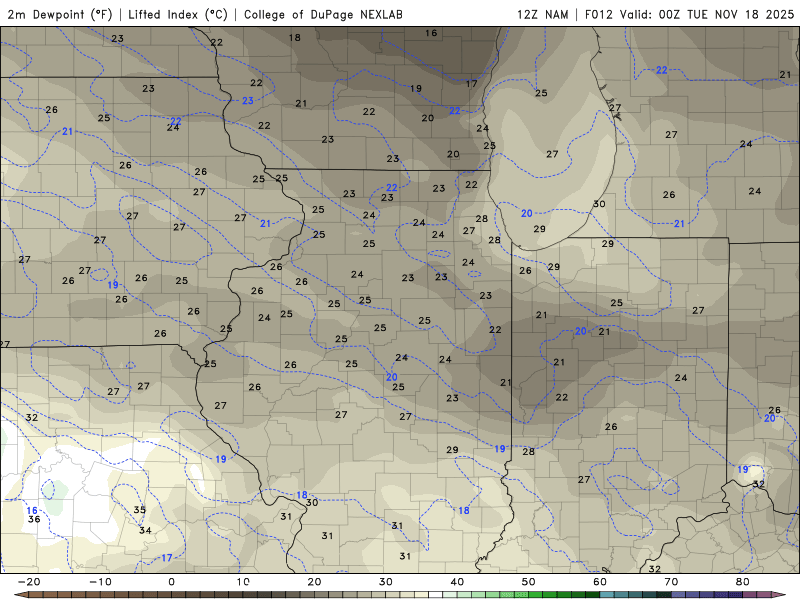Image resolution: width=800 pixels, height=600 pixels.
Task: Click the black 34 dewpoint value
Action: (145, 531)
